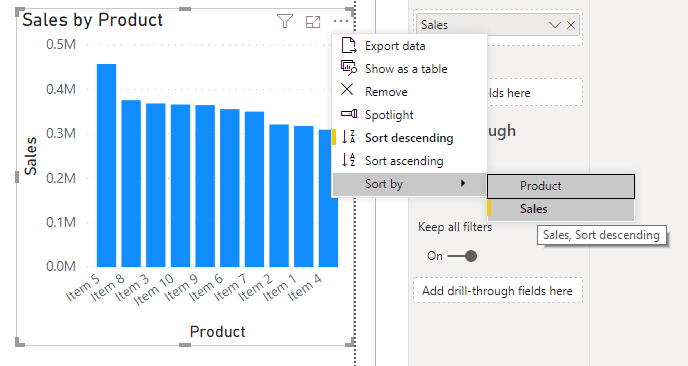The height and width of the screenshot is (366, 688).
Task: Click the Sort ascending A-Z icon
Action: pyautogui.click(x=348, y=160)
